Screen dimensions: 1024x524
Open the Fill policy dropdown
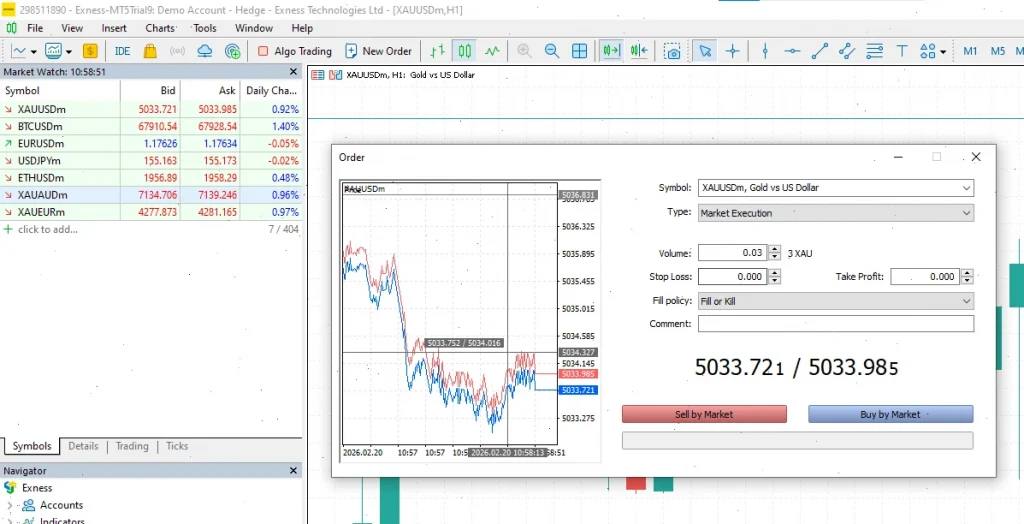point(836,301)
